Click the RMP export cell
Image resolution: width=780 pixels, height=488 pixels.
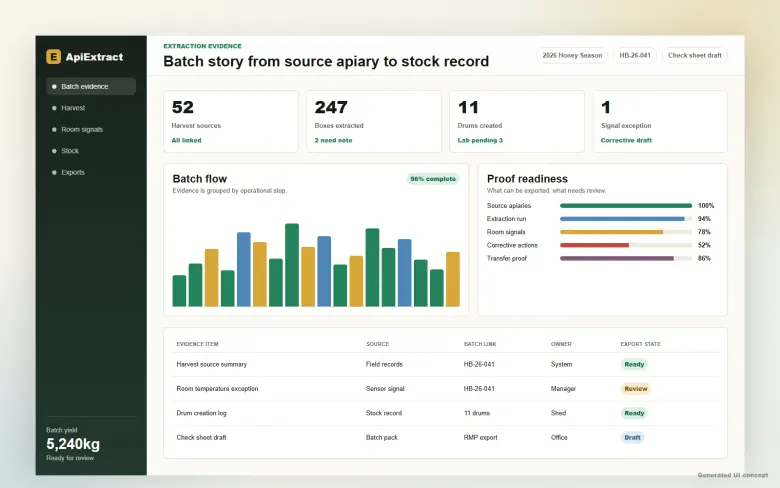(x=481, y=437)
